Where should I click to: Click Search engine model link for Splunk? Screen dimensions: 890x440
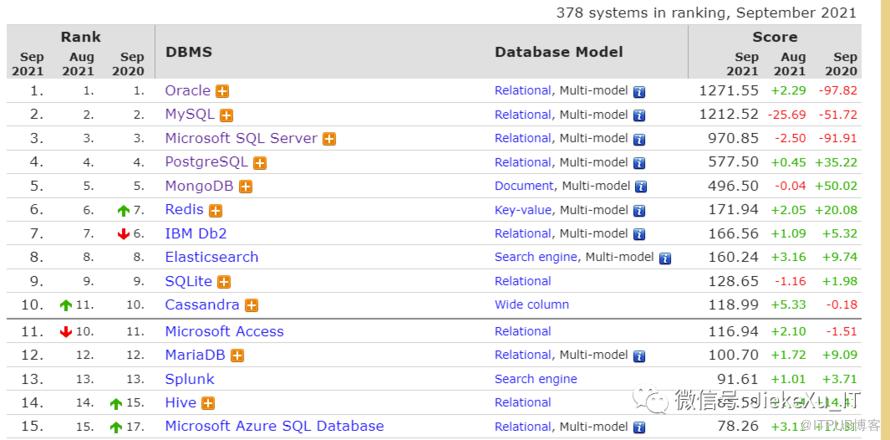535,379
